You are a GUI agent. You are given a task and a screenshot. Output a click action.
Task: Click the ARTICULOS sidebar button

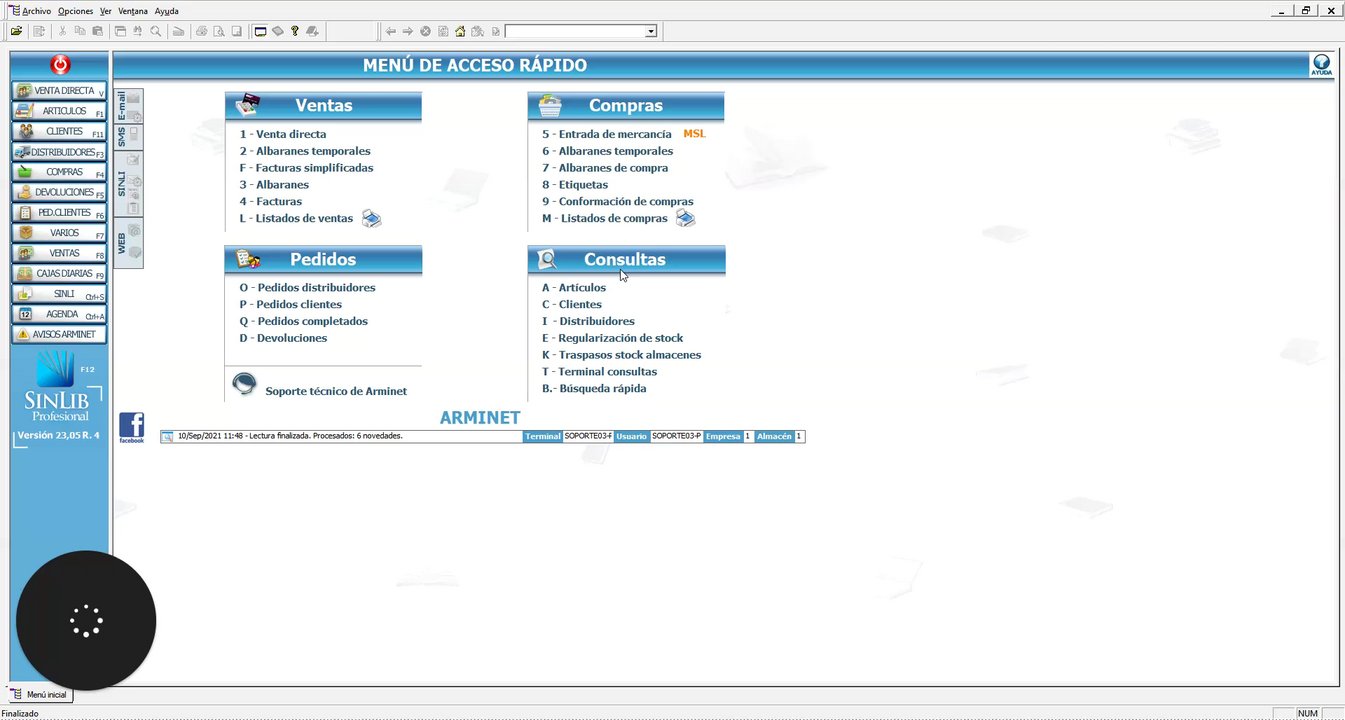pos(59,111)
